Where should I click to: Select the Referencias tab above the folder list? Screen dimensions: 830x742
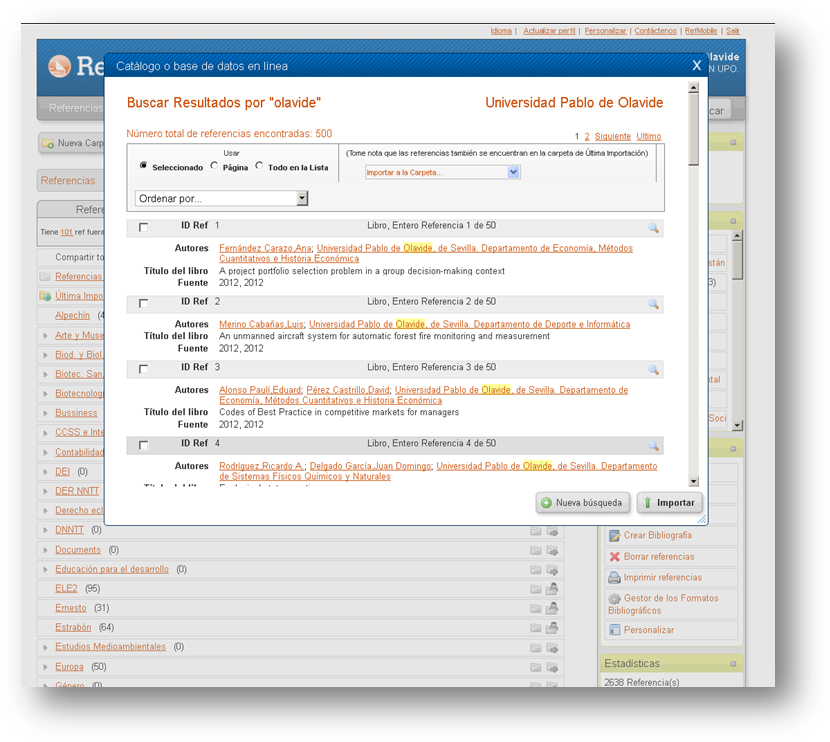(68, 180)
